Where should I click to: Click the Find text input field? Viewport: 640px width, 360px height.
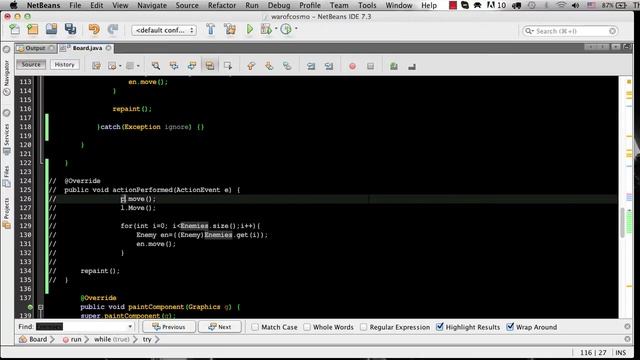pos(81,327)
